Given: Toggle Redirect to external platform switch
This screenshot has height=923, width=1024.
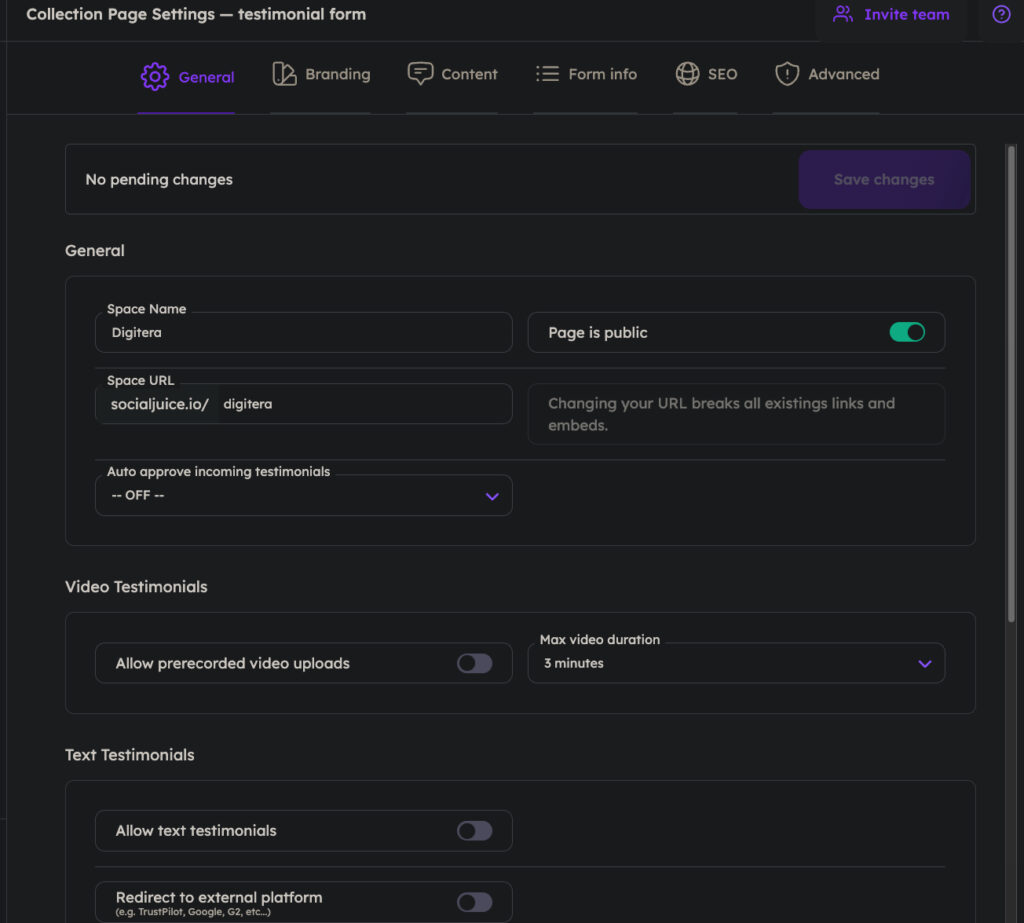Looking at the screenshot, I should click(475, 902).
